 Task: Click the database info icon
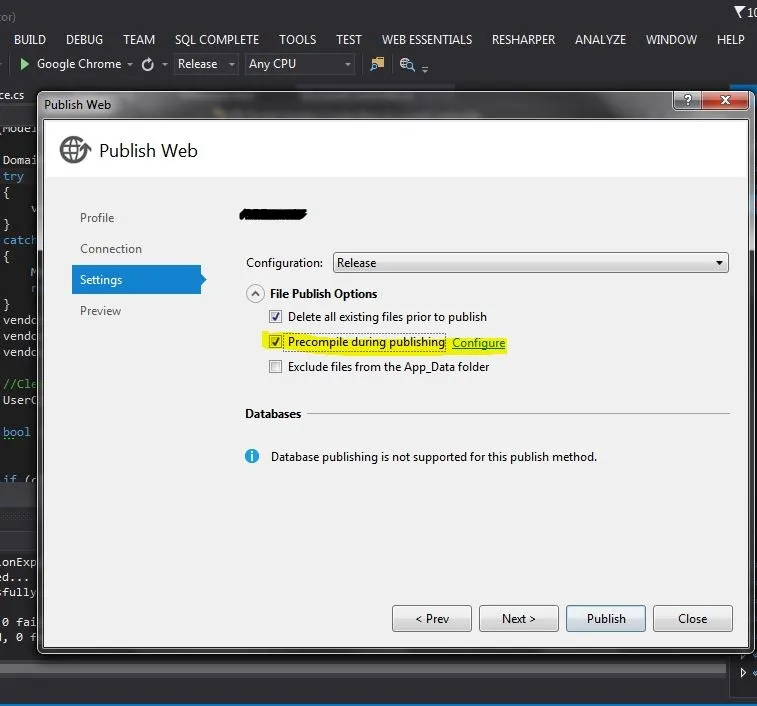click(x=252, y=456)
